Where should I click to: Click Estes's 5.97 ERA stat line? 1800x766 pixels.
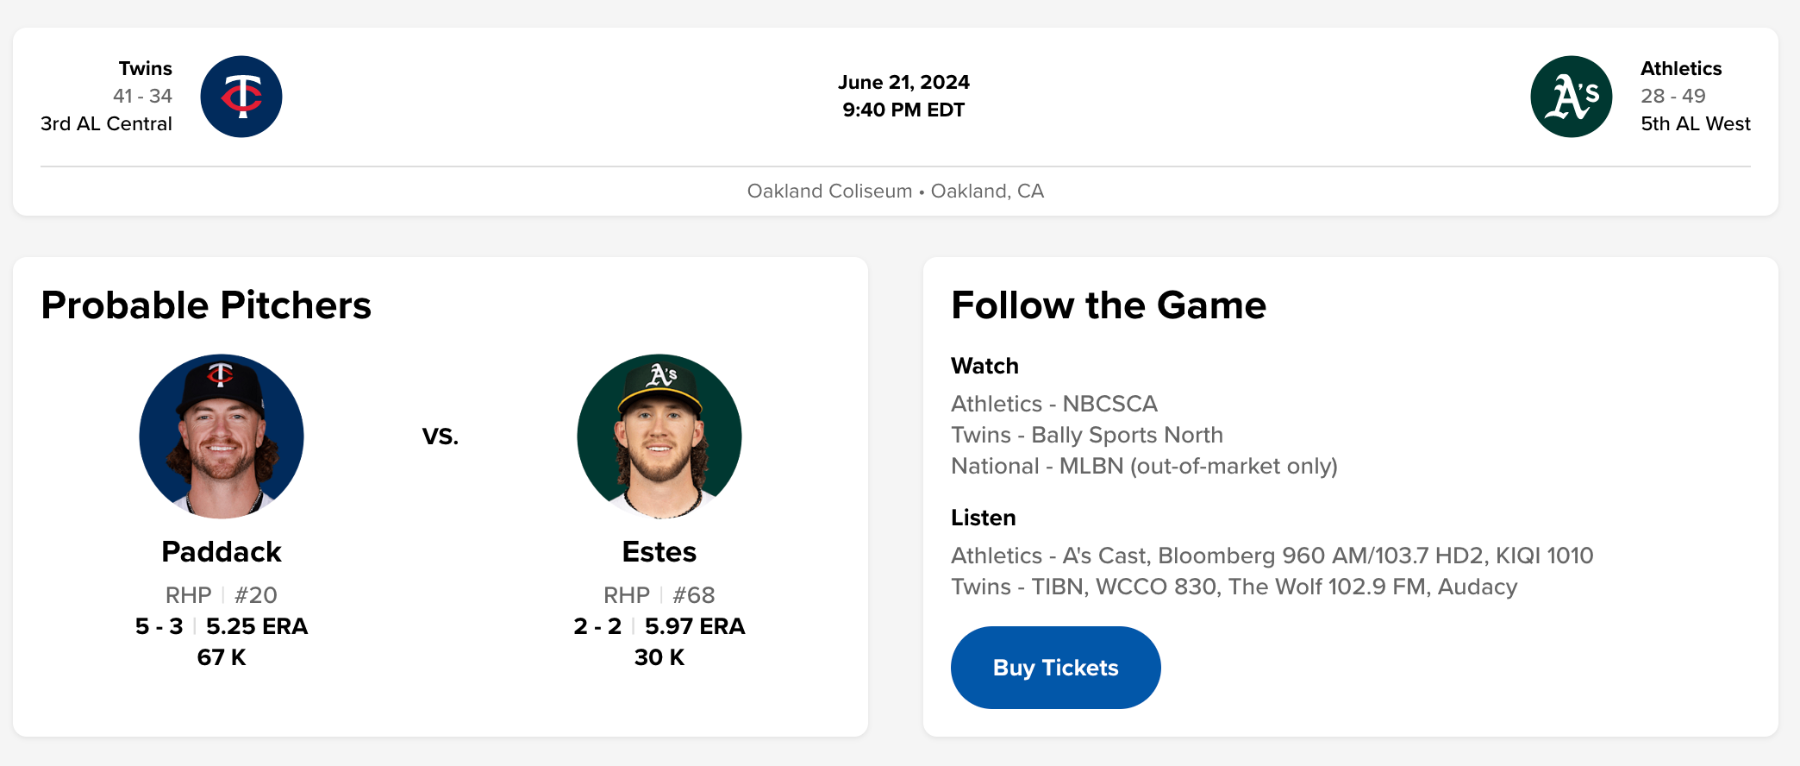[694, 626]
